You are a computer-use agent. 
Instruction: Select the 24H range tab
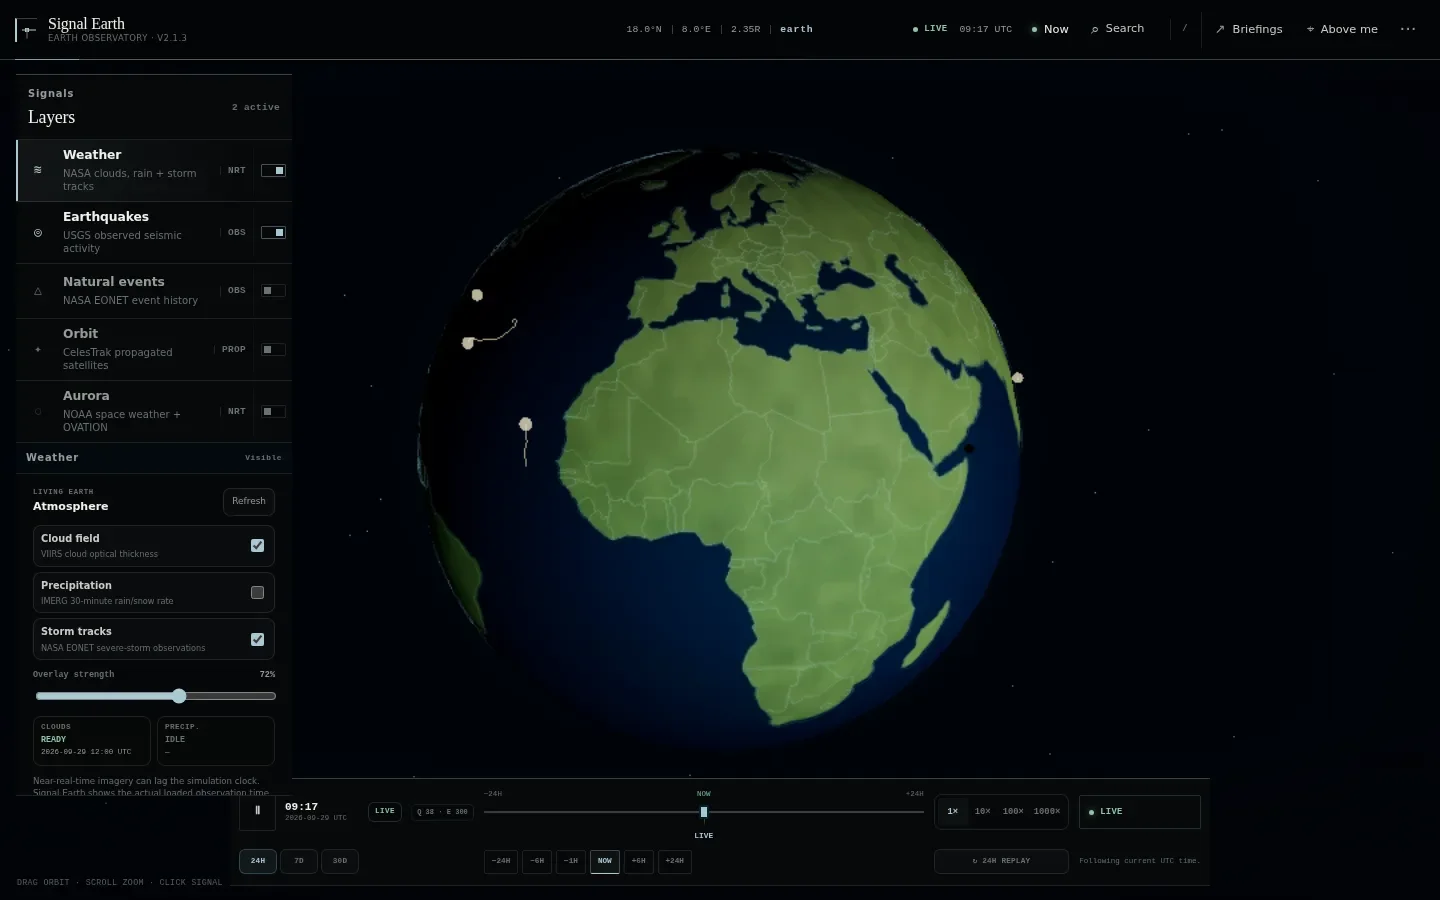(258, 861)
